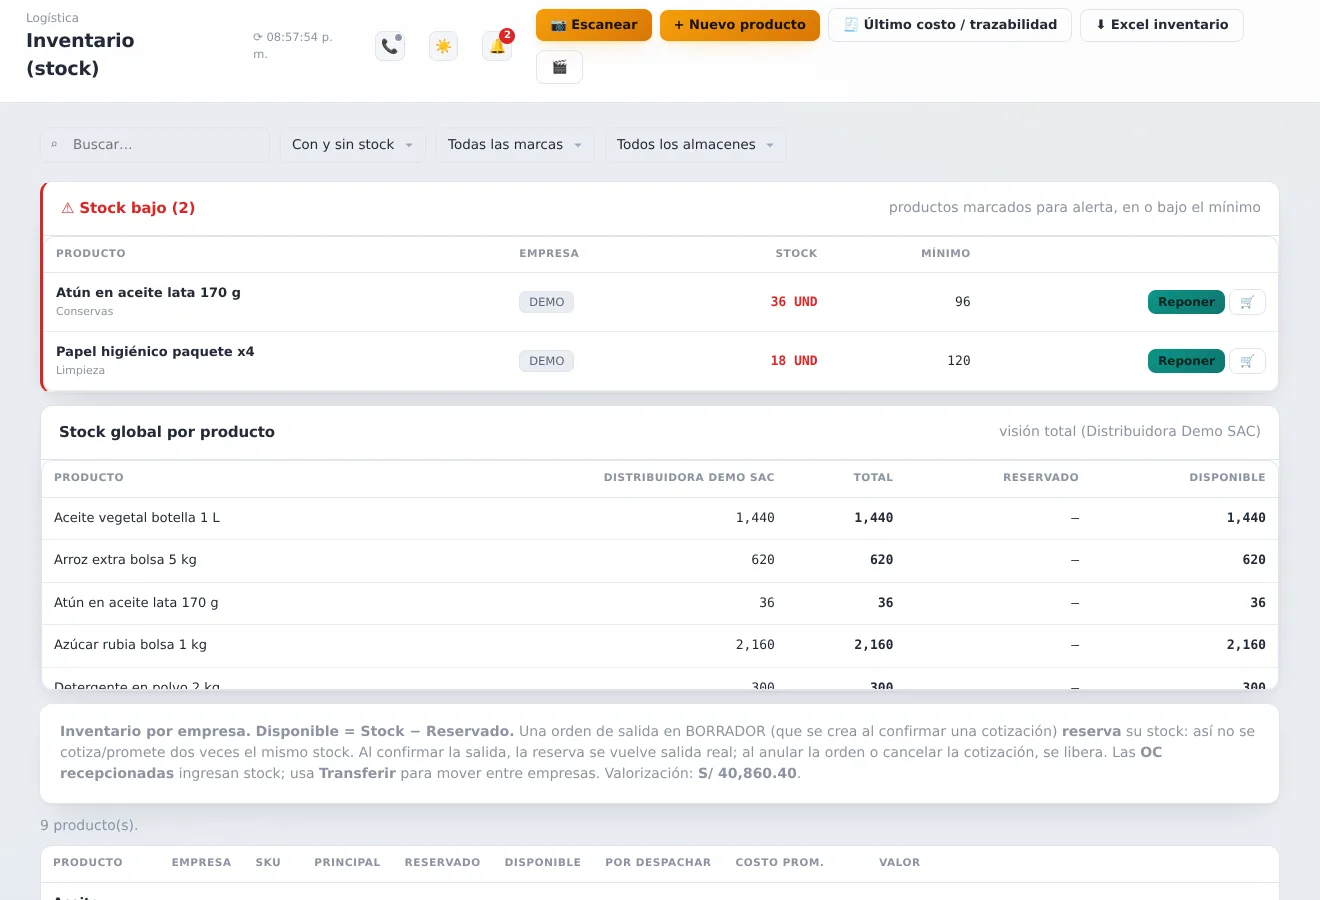Click the 'COSTO PROM.' column header
Viewport: 1320px width, 900px height.
tap(780, 863)
